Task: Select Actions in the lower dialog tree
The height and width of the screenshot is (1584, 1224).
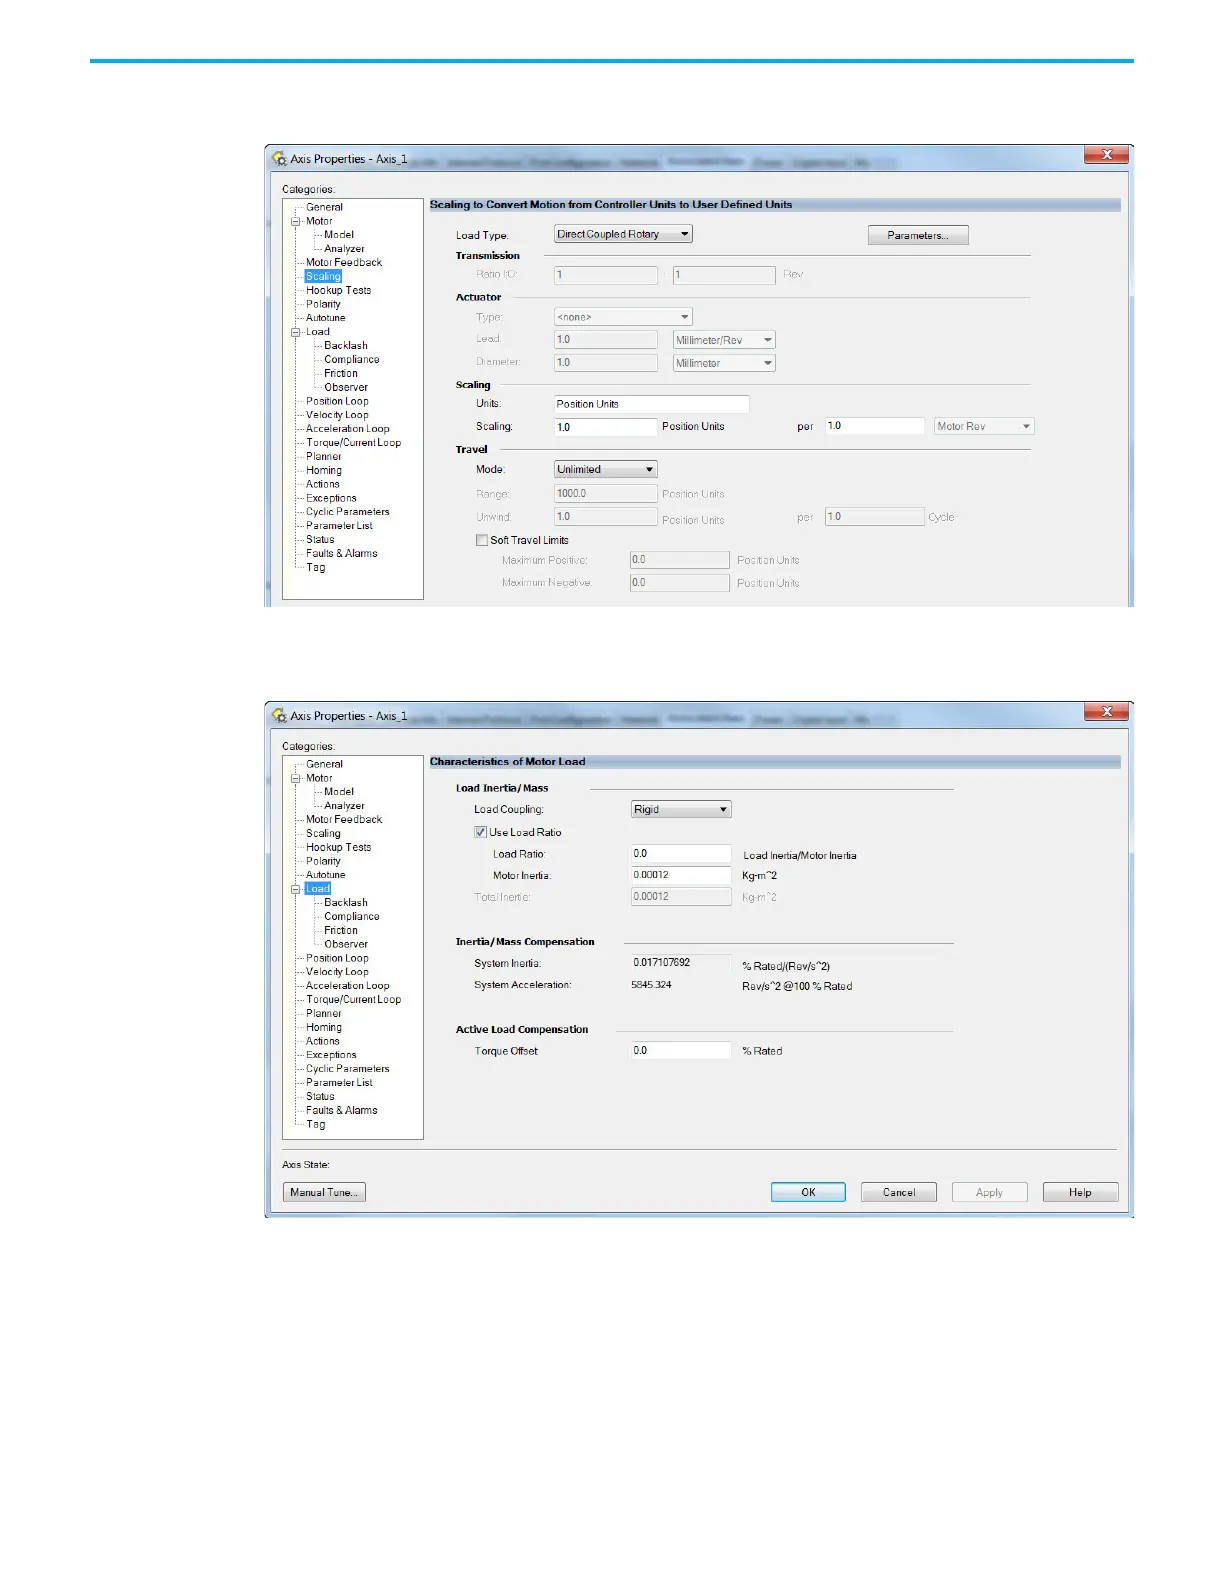Action: pos(323,1041)
